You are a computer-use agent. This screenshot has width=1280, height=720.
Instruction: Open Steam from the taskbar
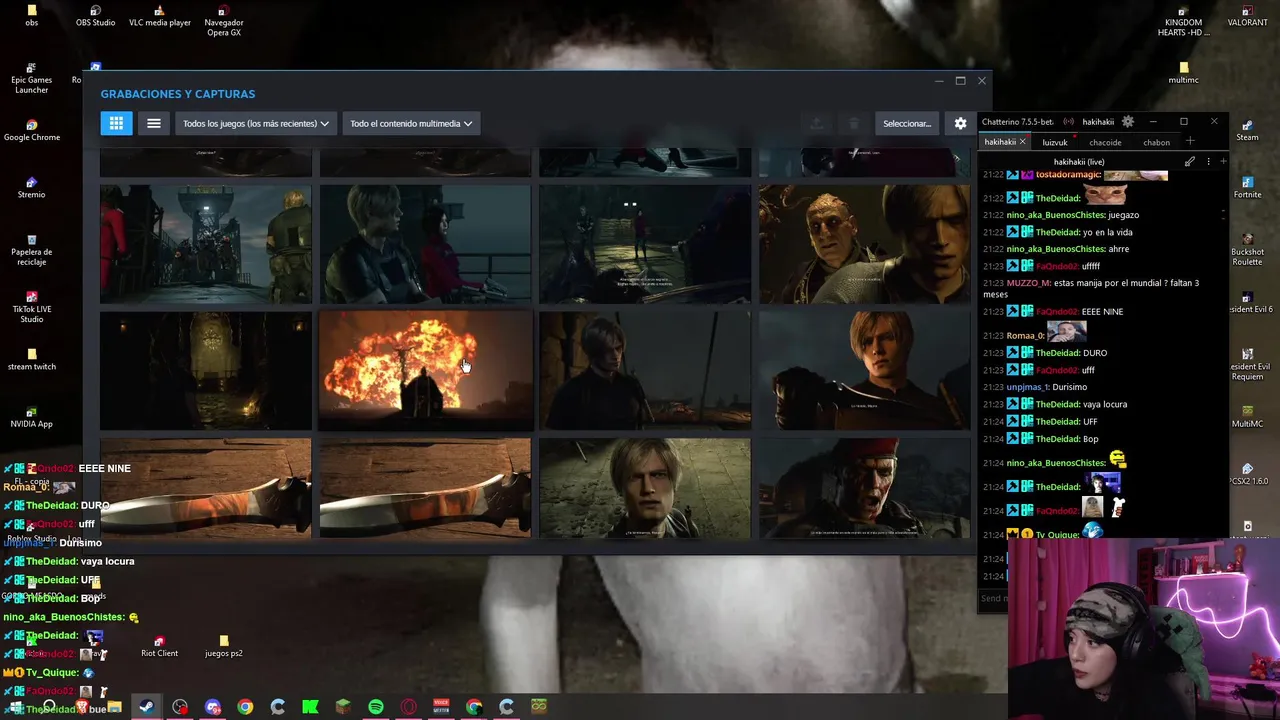[x=146, y=706]
